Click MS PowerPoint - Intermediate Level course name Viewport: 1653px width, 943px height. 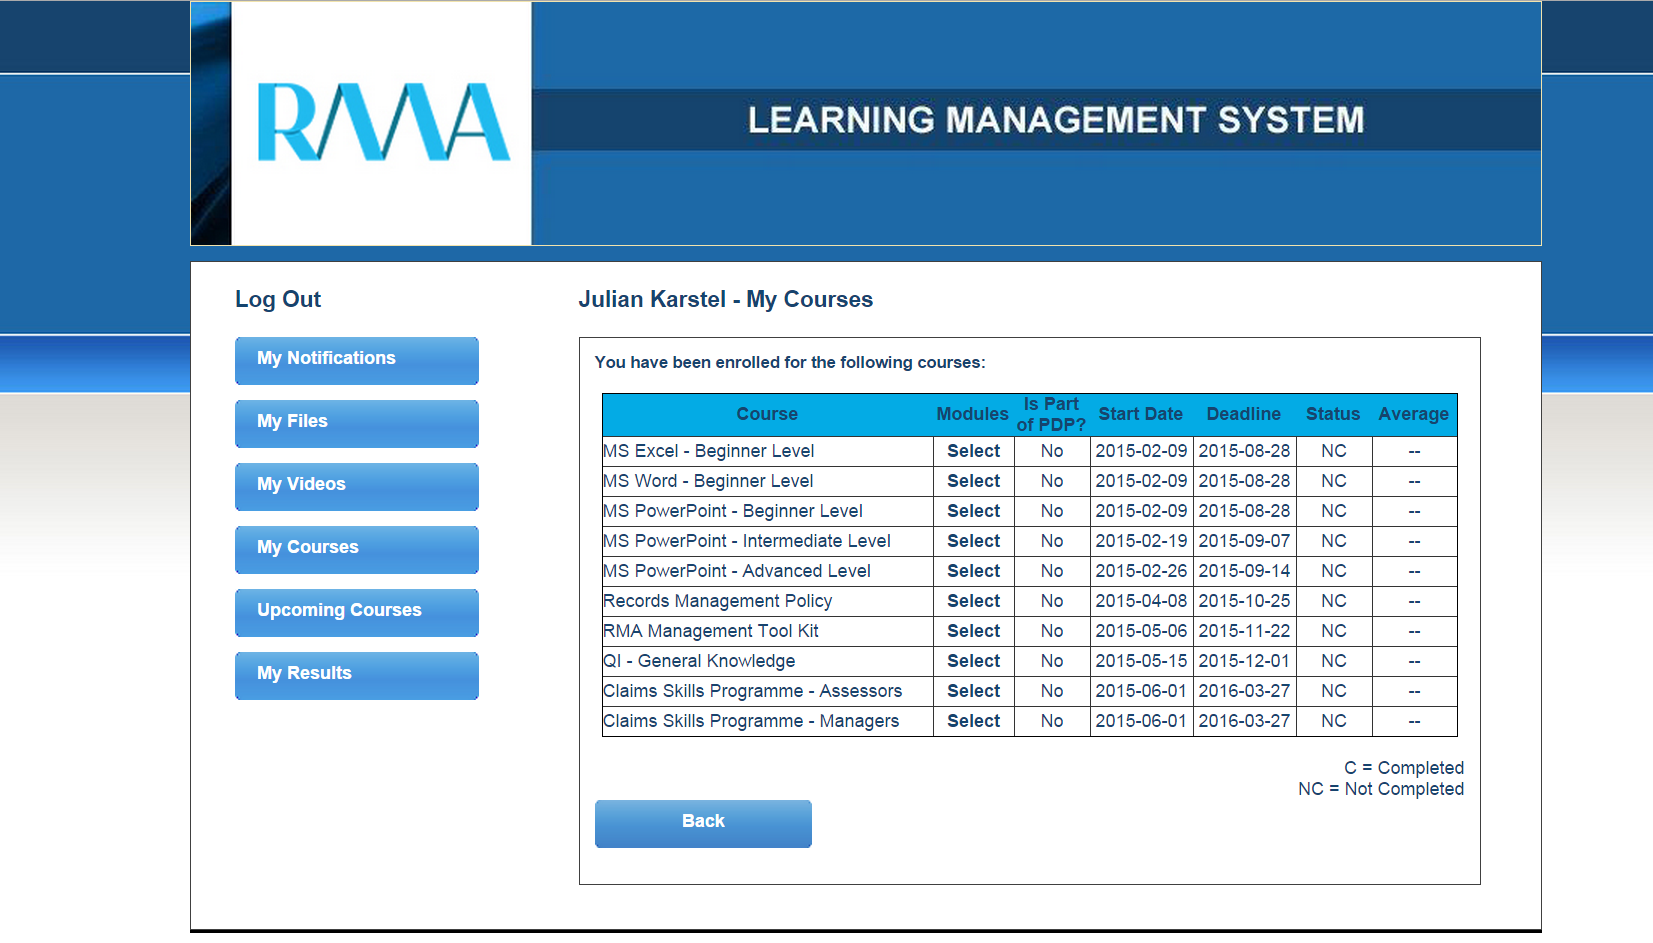tap(747, 541)
